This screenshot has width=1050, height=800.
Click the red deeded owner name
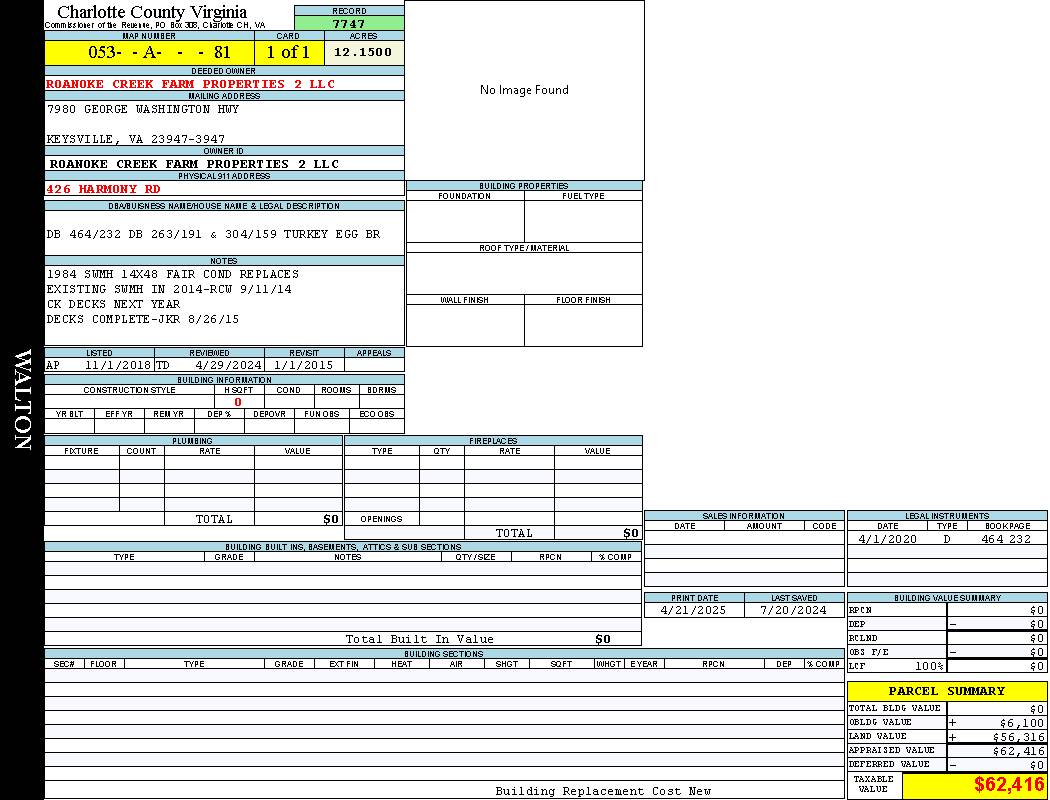(191, 84)
